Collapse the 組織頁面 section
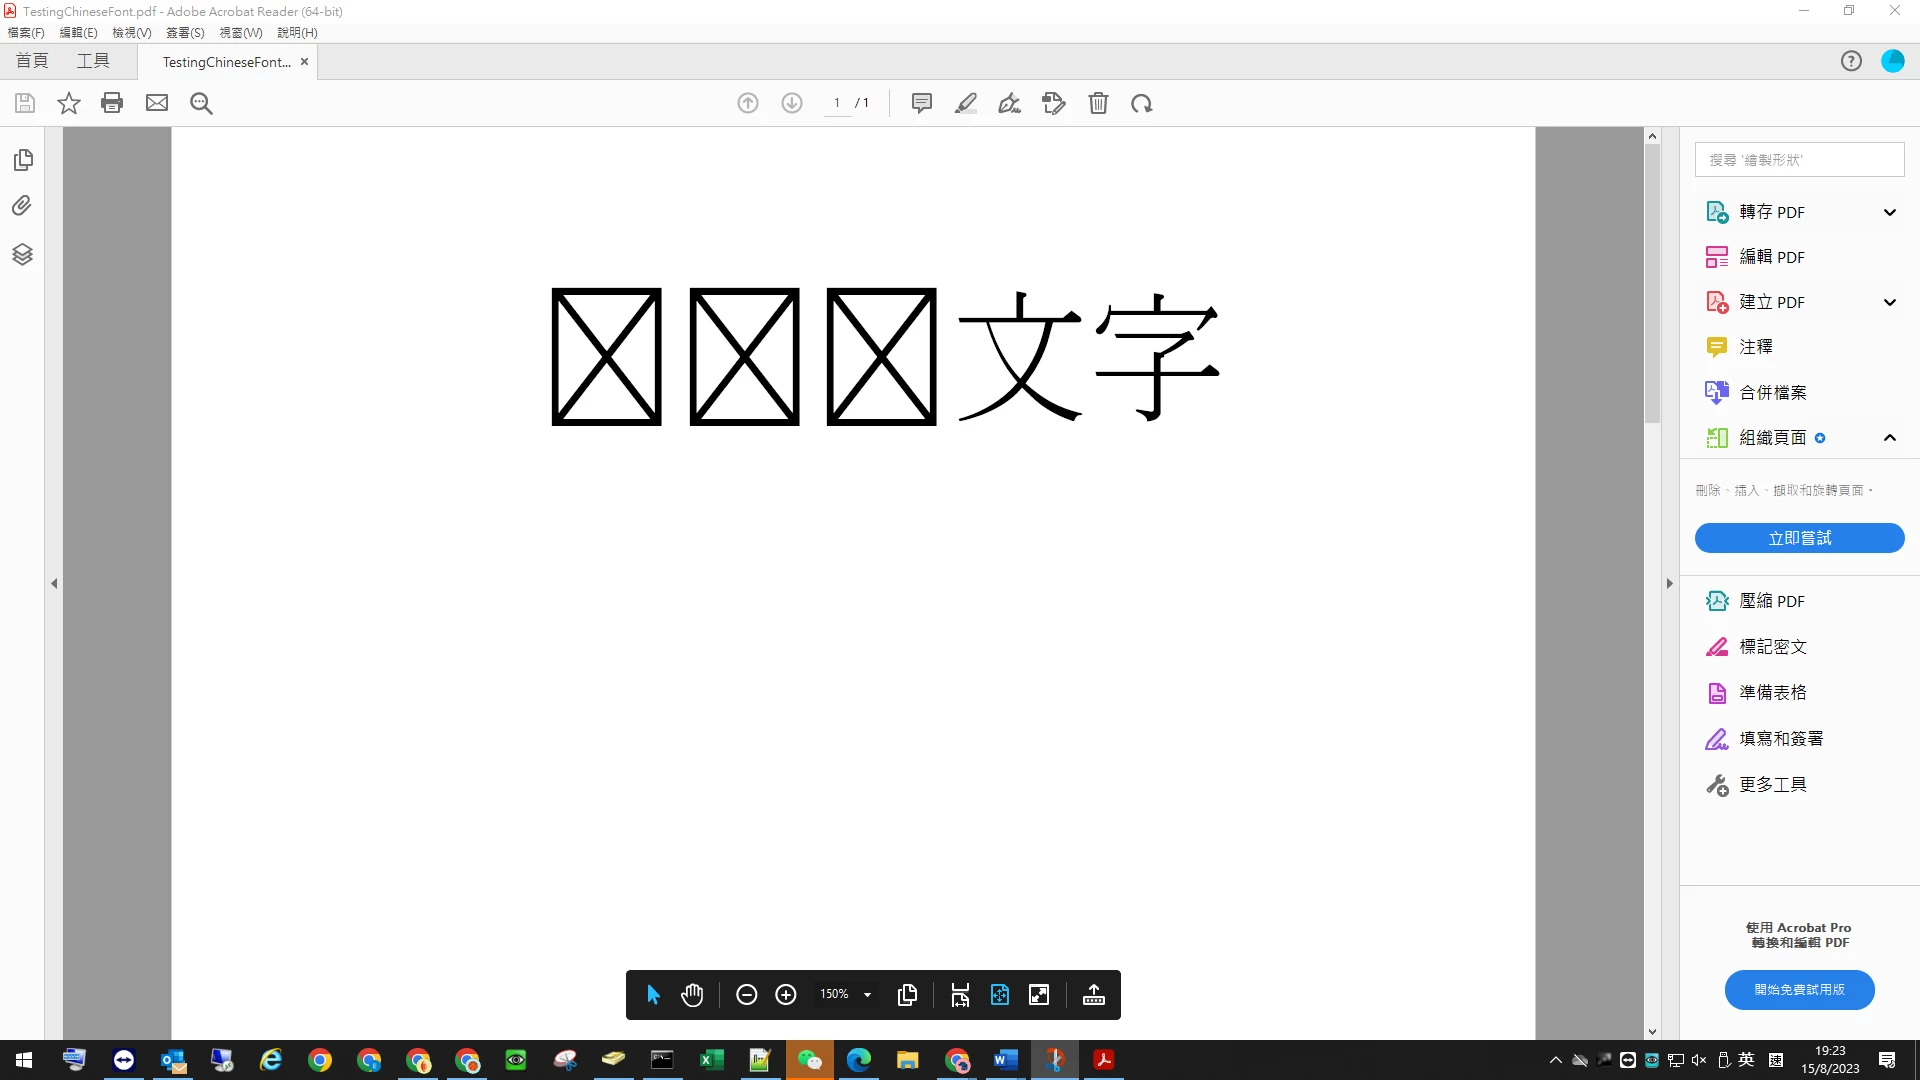The height and width of the screenshot is (1080, 1920). (x=1889, y=437)
